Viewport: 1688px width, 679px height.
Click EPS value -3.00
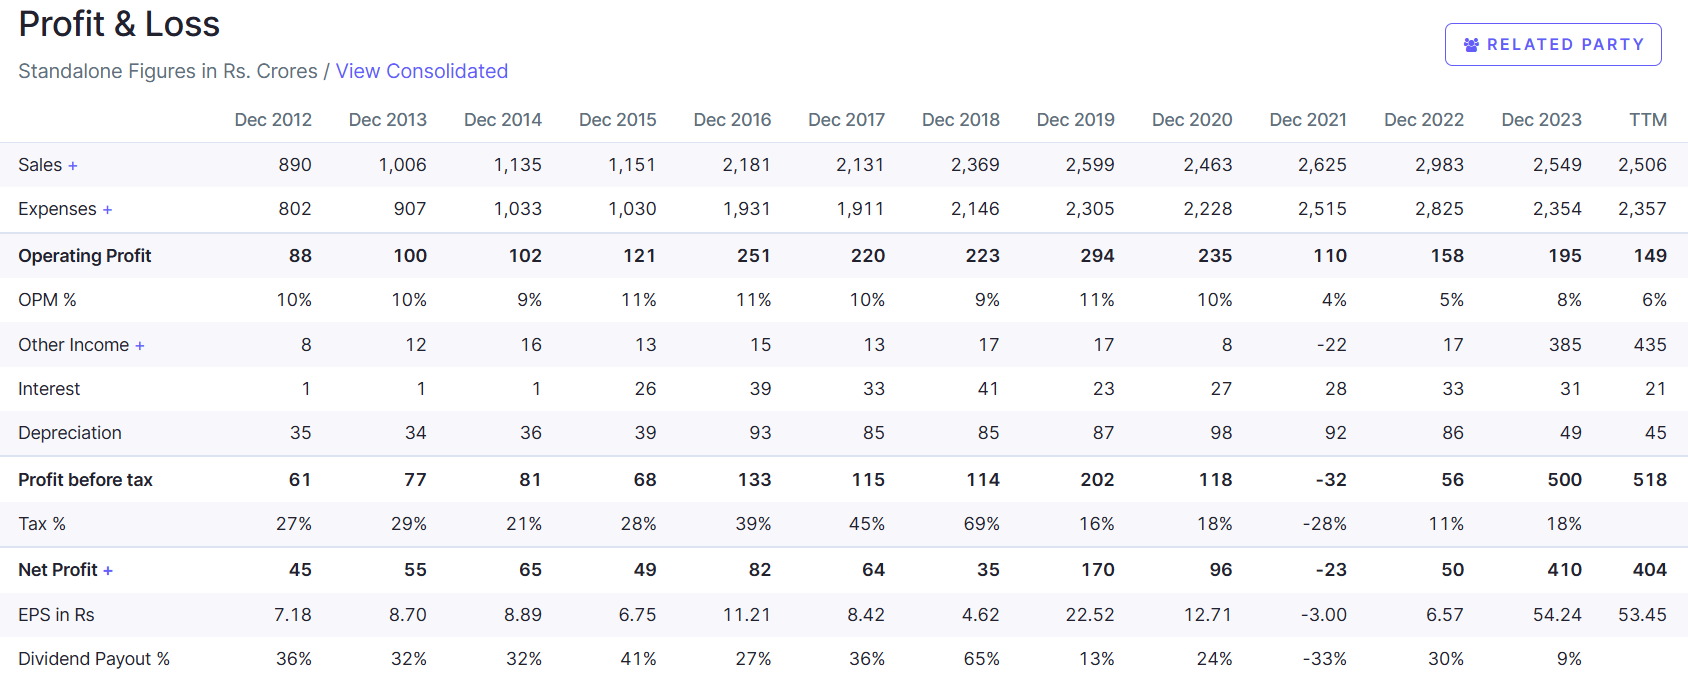1324,615
